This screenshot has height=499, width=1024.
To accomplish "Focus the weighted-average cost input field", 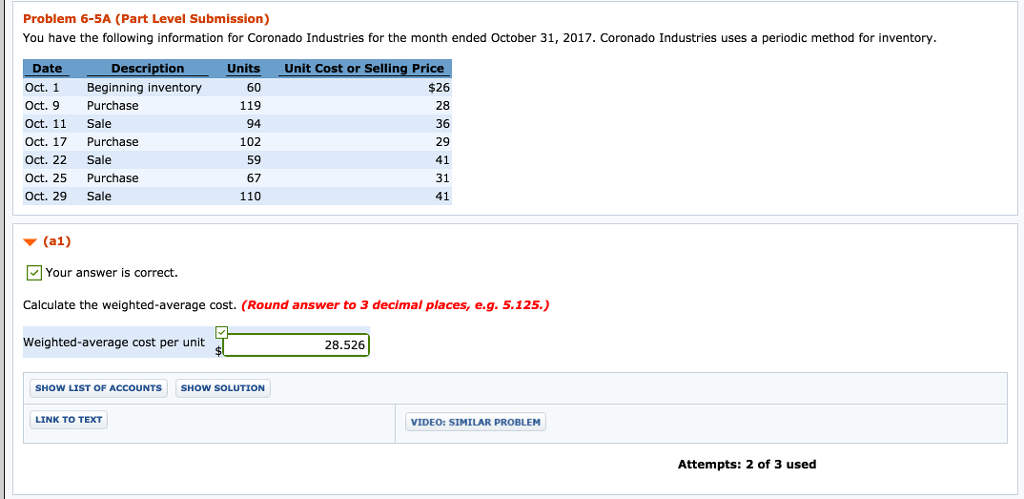I will tap(296, 345).
